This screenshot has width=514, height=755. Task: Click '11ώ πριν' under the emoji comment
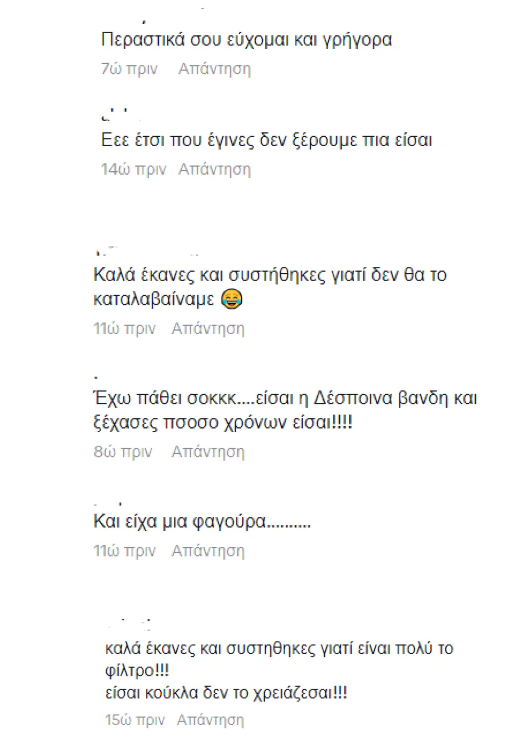point(124,328)
